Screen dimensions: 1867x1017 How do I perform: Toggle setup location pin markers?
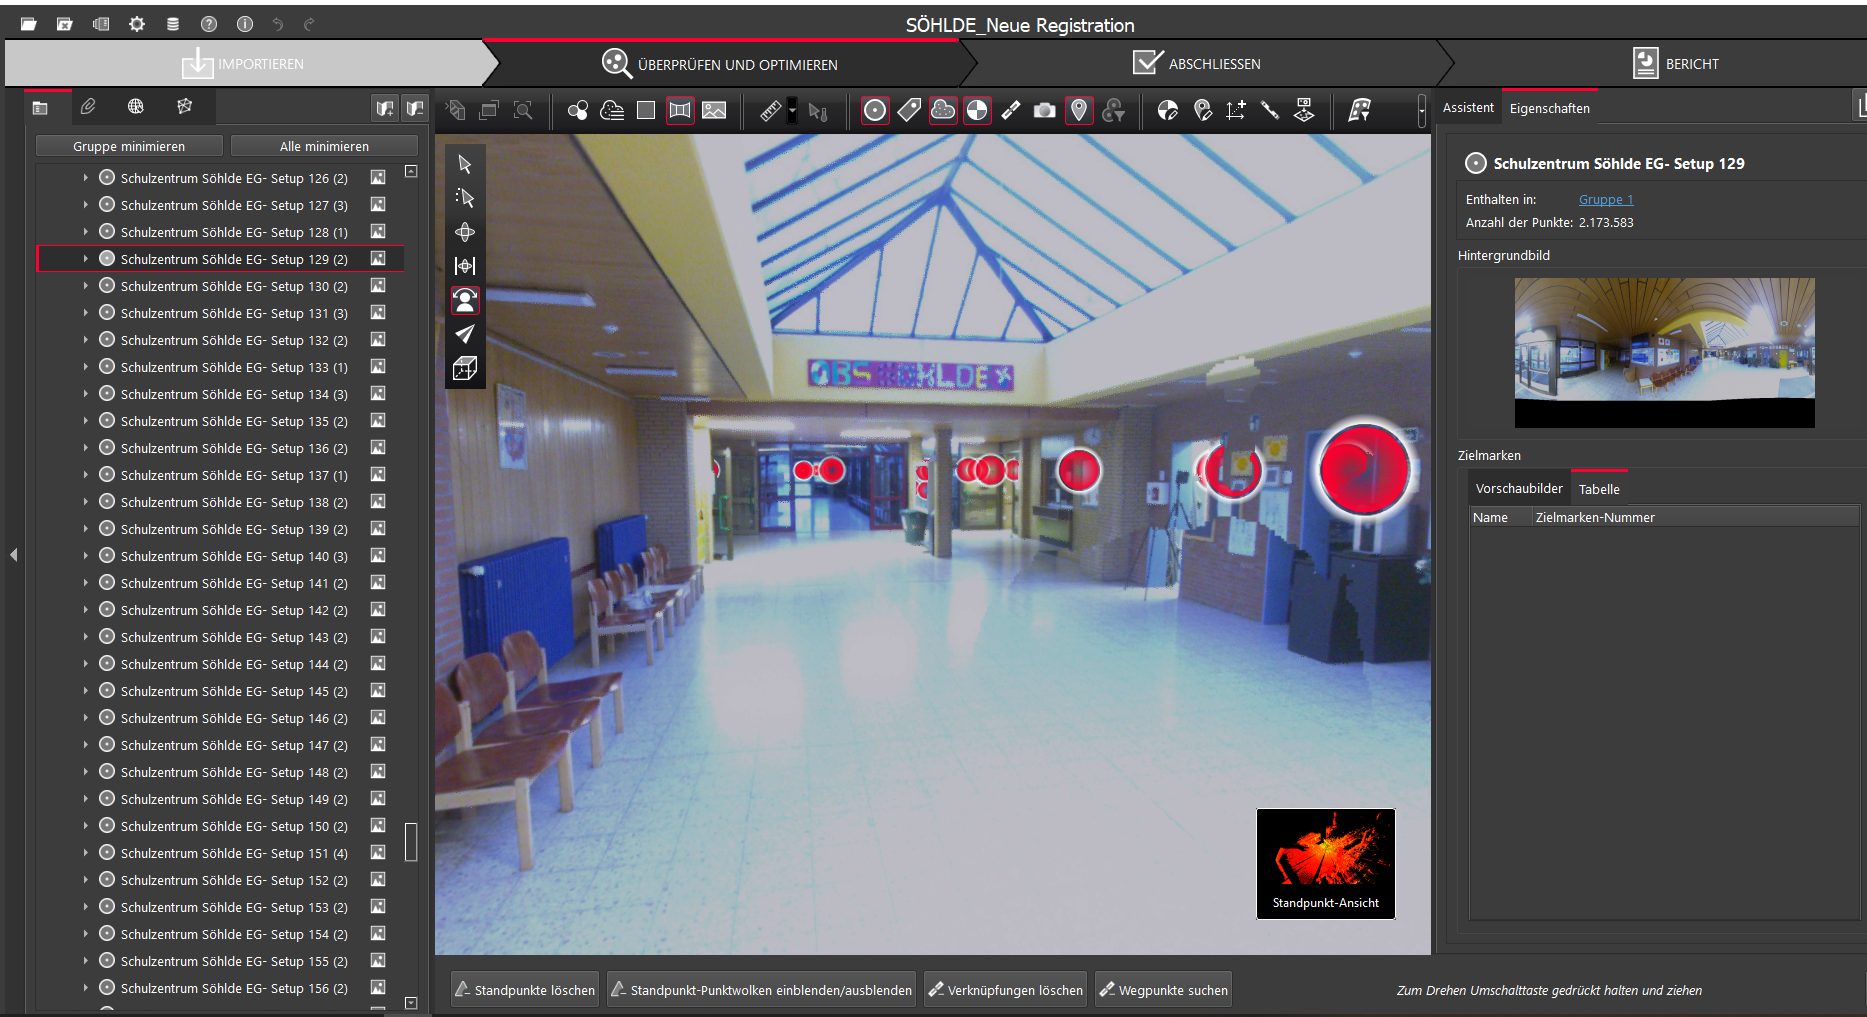(1078, 111)
